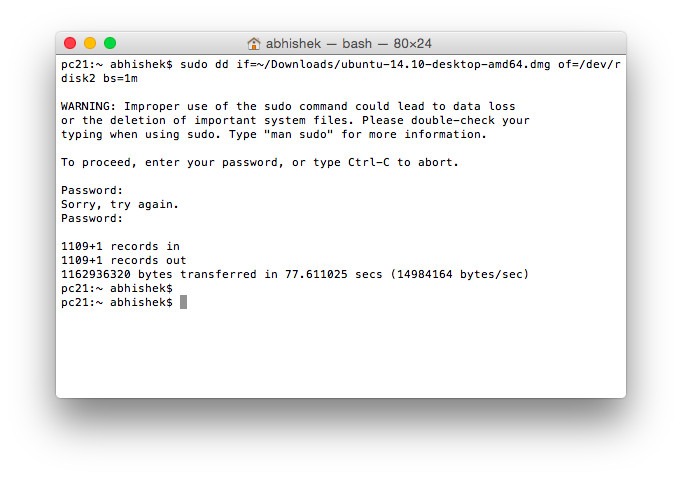Click the blinking cursor block at the last prompt
The width and height of the screenshot is (682, 478).
click(183, 302)
